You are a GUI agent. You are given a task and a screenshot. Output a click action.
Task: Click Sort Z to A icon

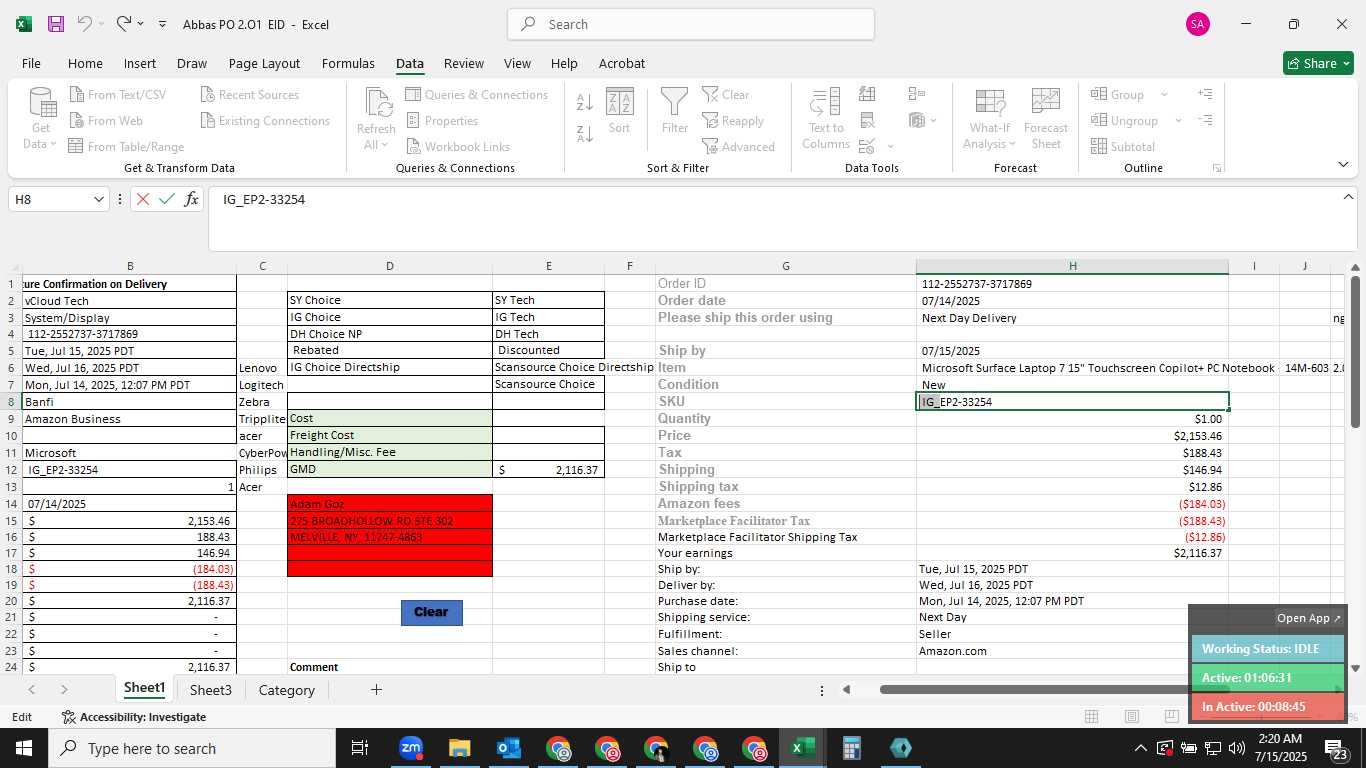click(585, 133)
